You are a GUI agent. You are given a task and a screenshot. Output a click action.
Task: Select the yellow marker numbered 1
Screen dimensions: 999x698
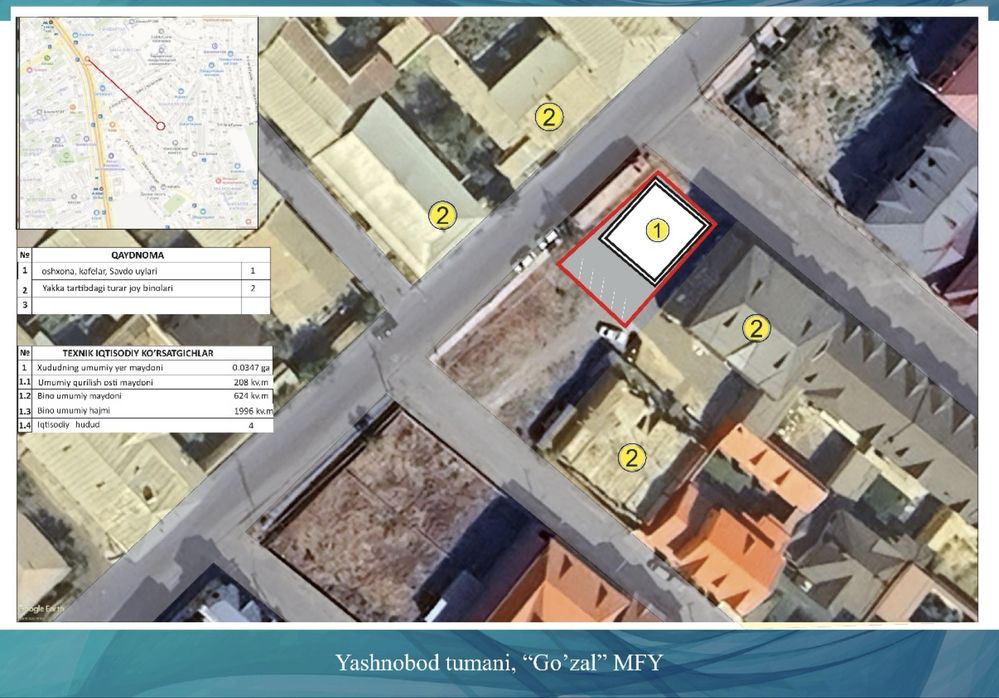tap(658, 230)
